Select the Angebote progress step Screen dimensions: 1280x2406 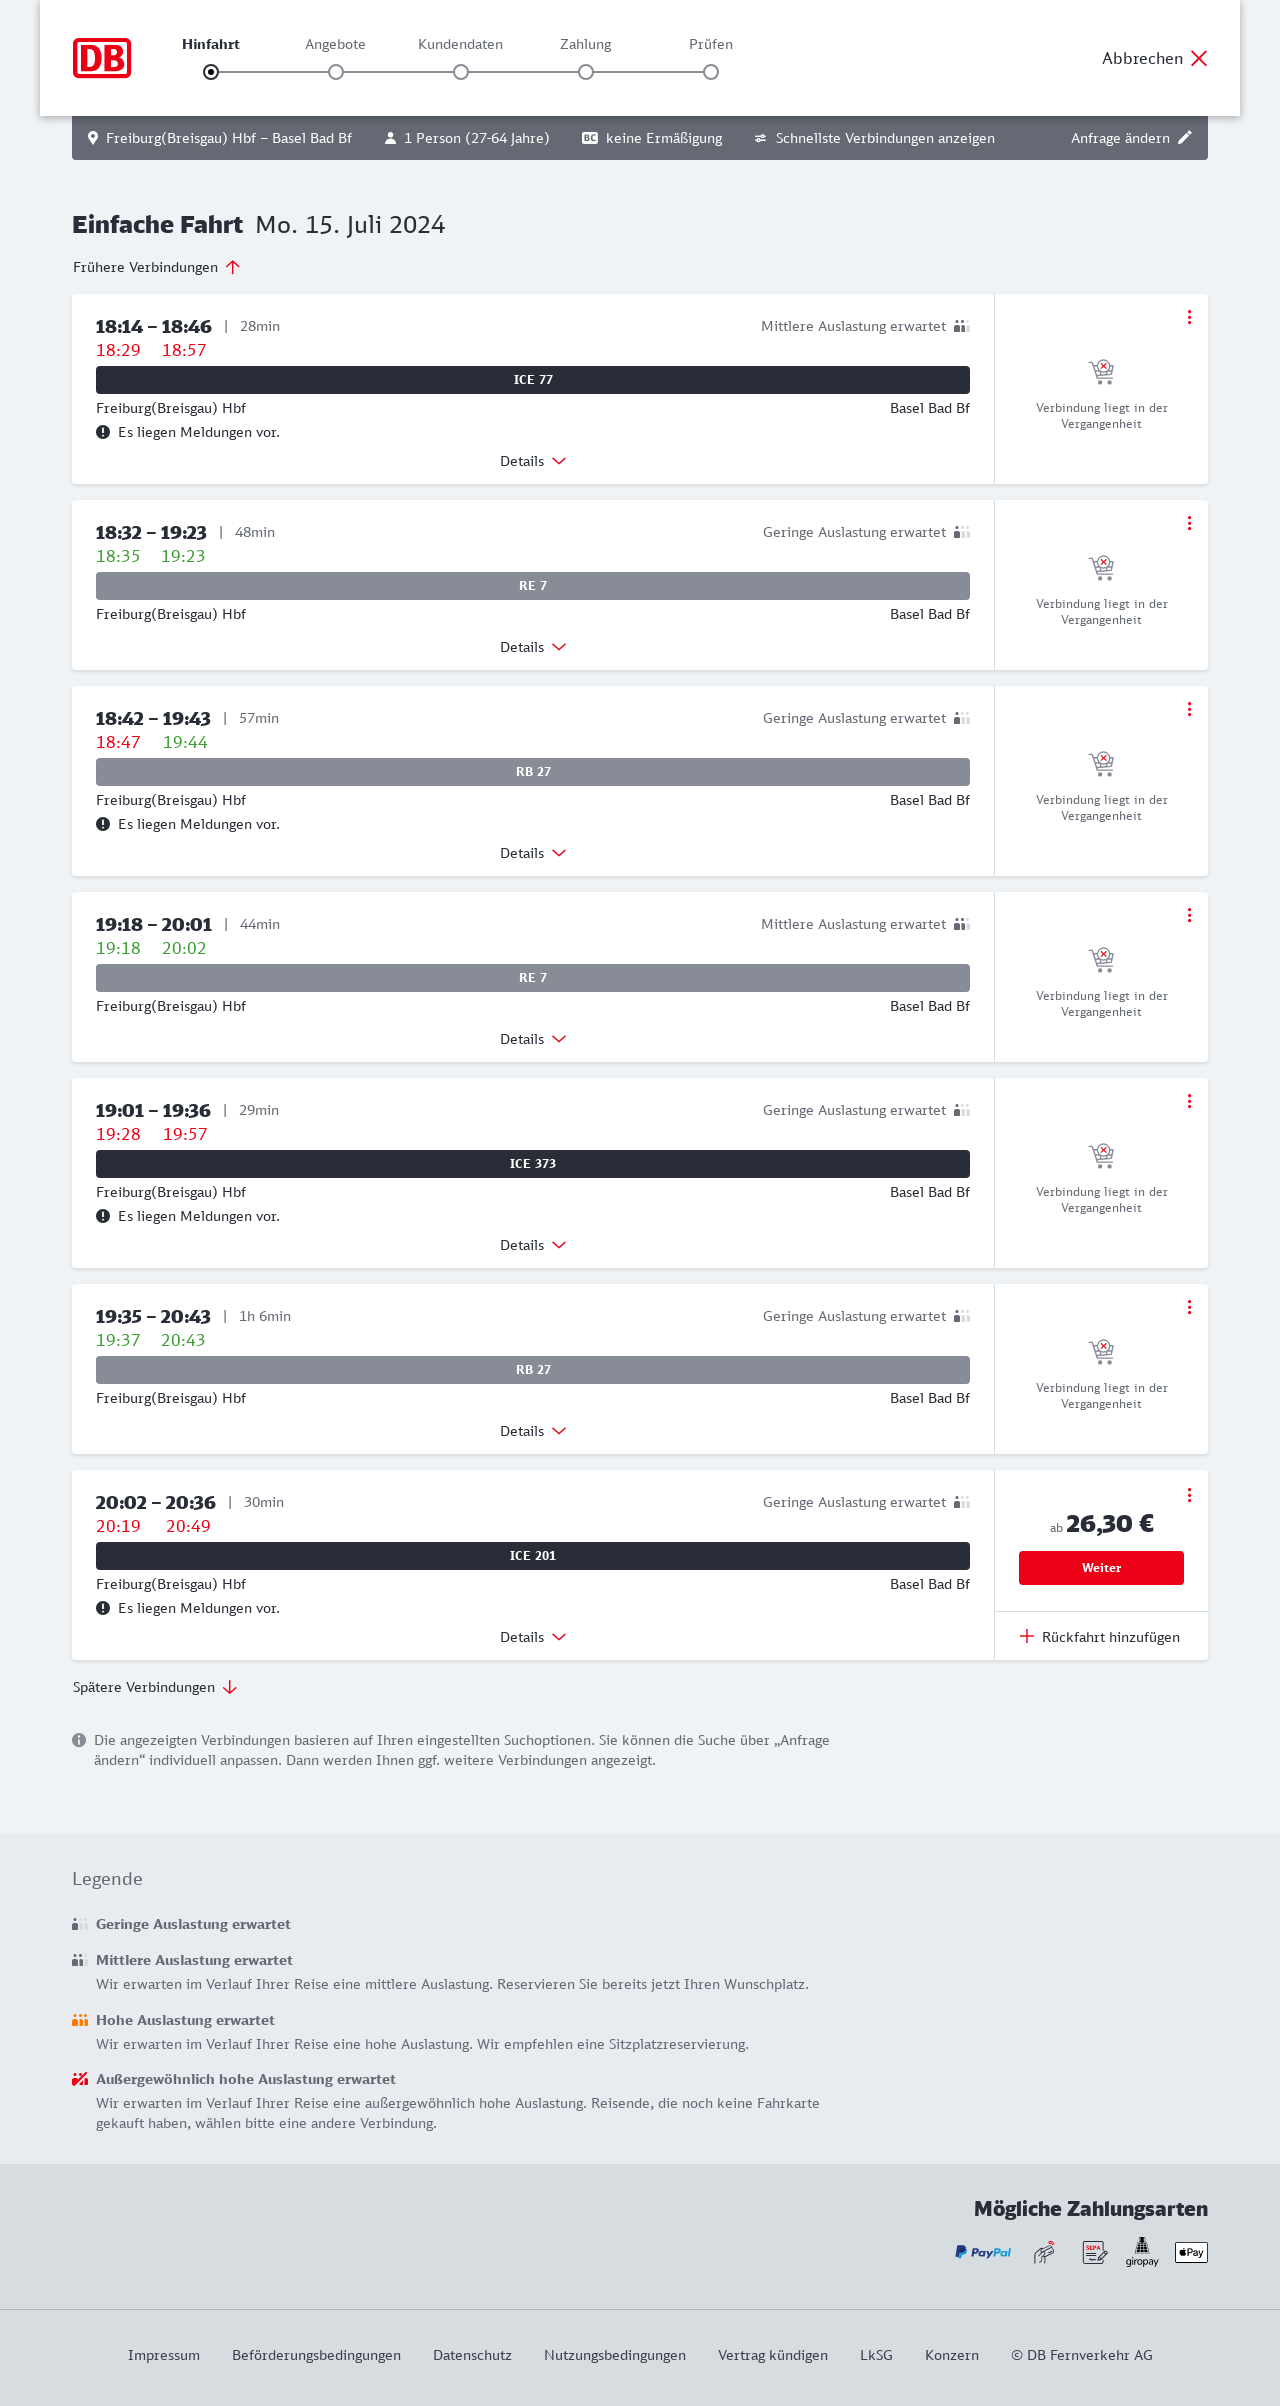tap(336, 72)
